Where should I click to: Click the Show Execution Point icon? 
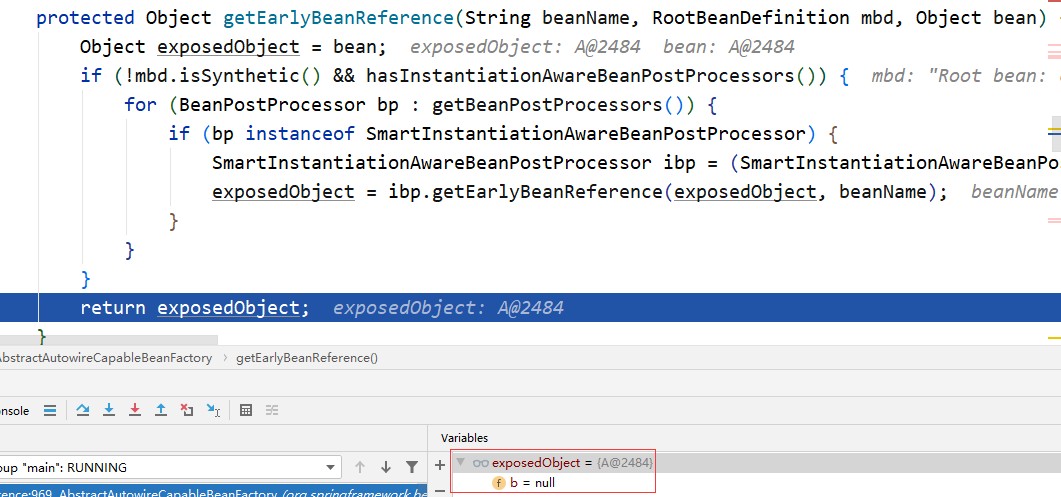point(49,410)
